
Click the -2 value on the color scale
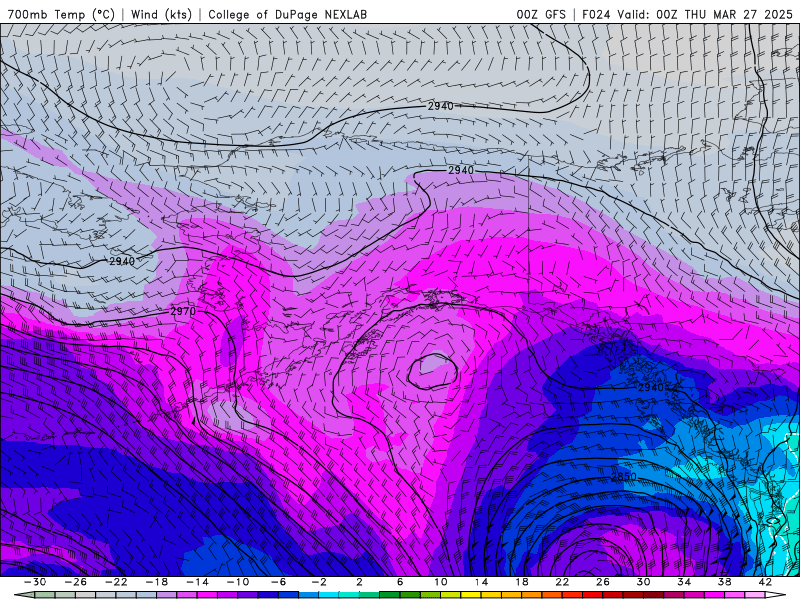[x=318, y=582]
